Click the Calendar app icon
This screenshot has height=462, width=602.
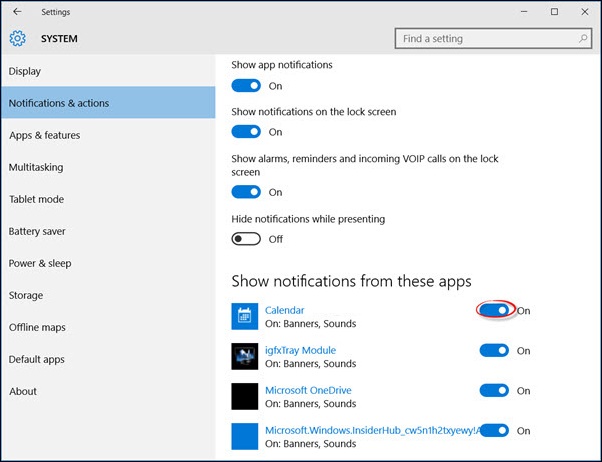[245, 316]
